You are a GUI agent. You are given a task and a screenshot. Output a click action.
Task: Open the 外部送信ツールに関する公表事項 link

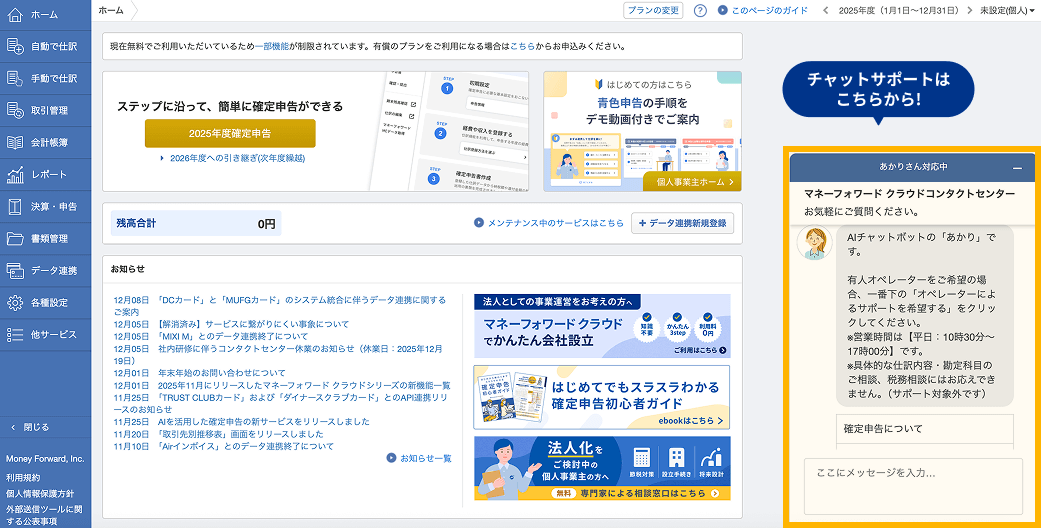click(x=44, y=515)
